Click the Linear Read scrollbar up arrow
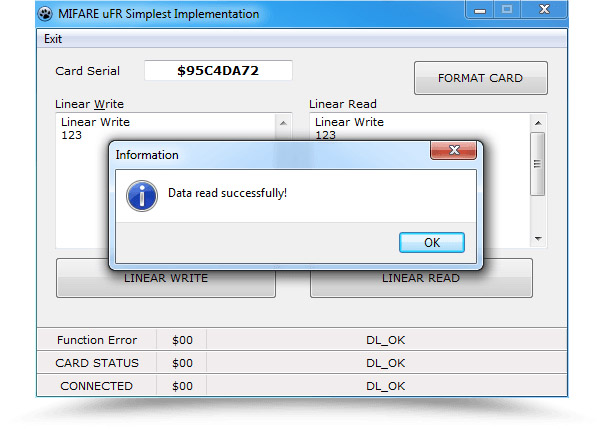The image size is (605, 429). 538,123
